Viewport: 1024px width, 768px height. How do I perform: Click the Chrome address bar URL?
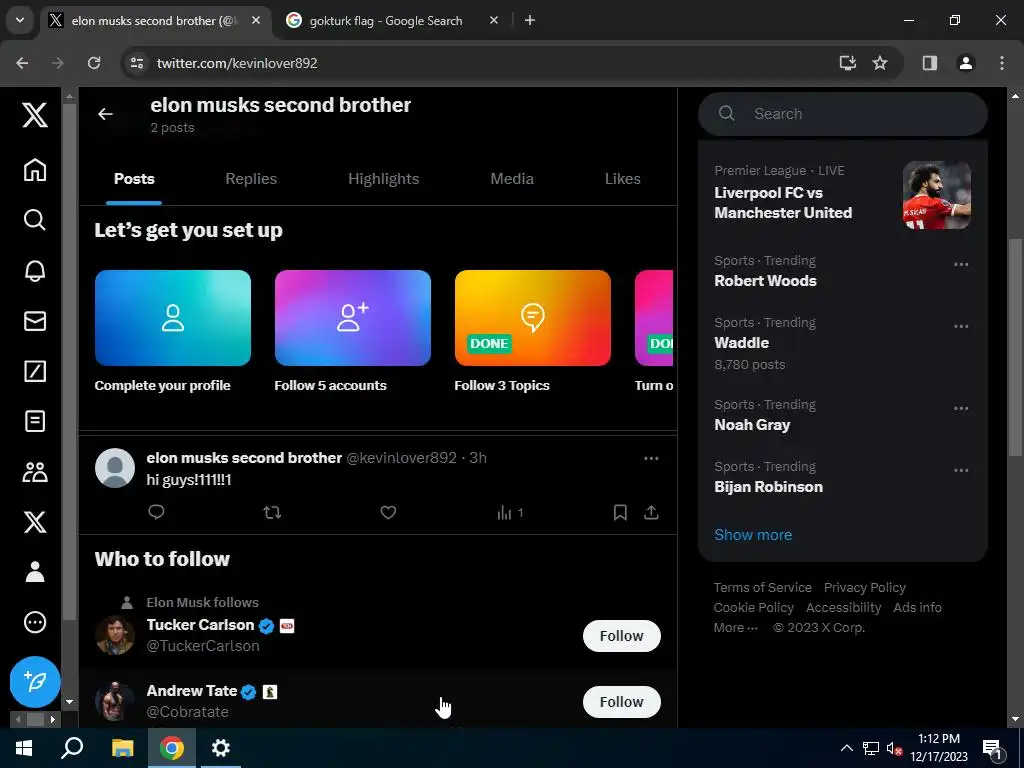(x=237, y=63)
